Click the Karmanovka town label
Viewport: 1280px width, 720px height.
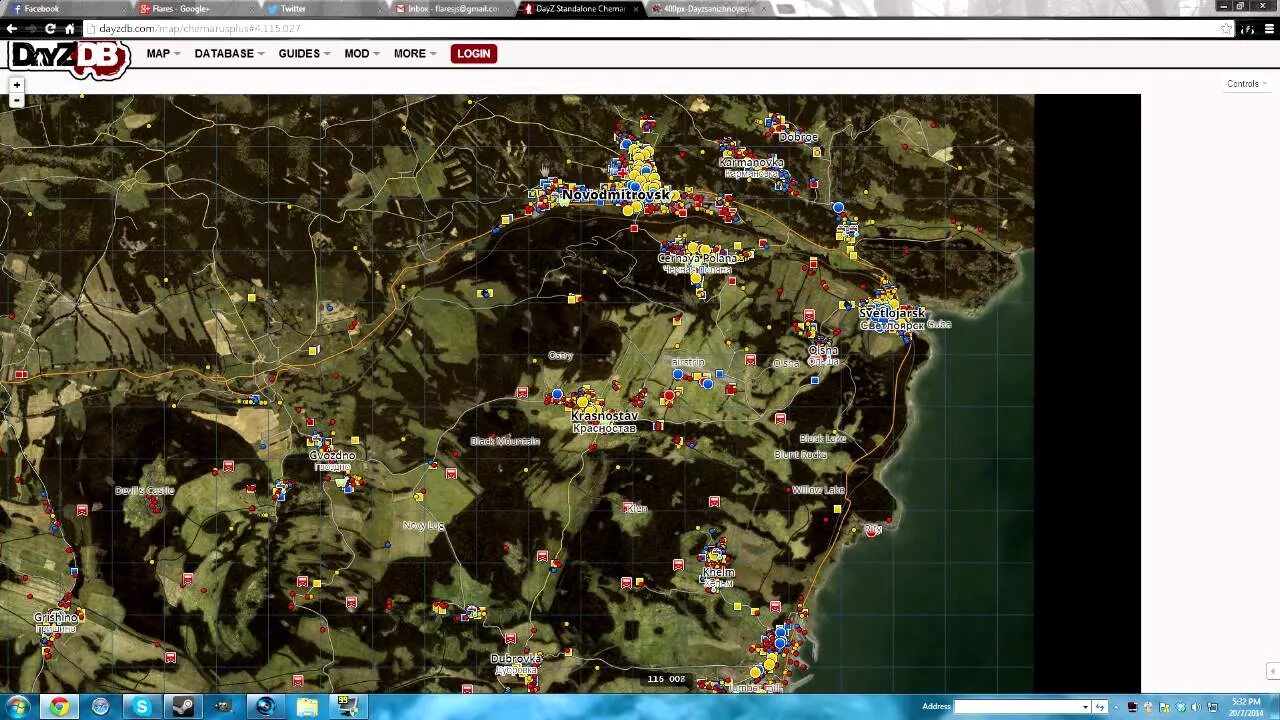(x=751, y=162)
